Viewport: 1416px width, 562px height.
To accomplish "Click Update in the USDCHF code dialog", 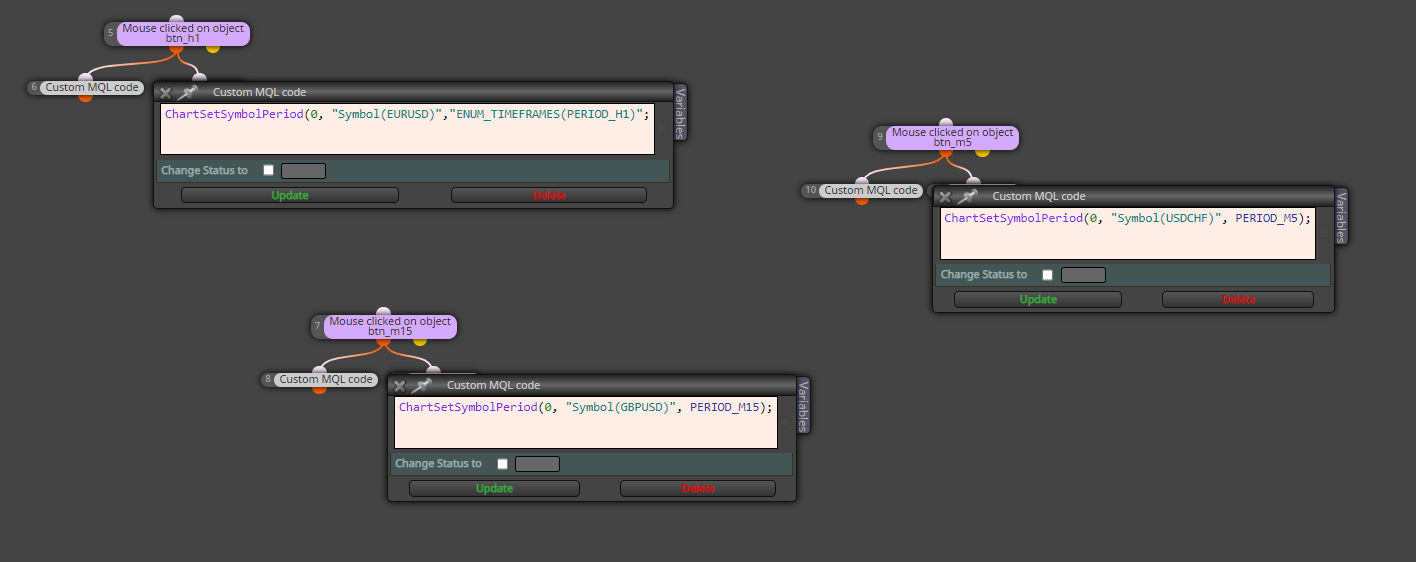I will (1038, 299).
